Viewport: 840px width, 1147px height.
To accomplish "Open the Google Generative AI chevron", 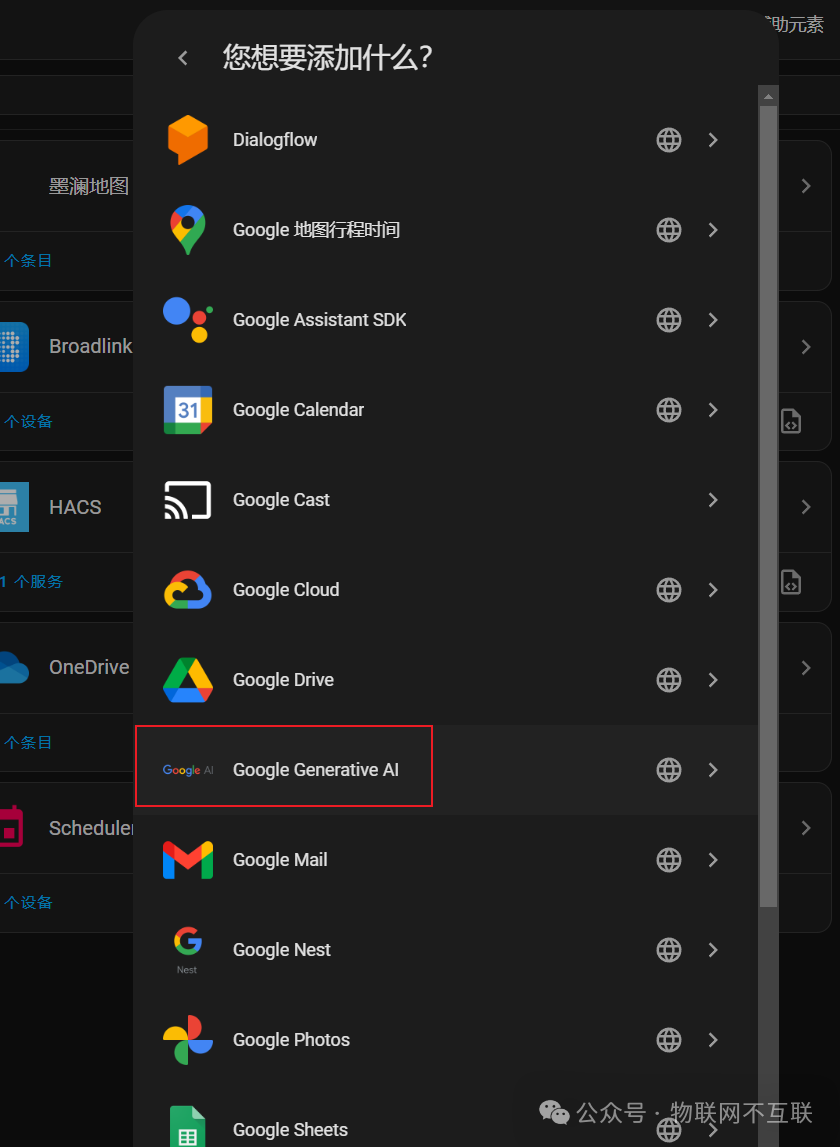I will click(x=713, y=770).
